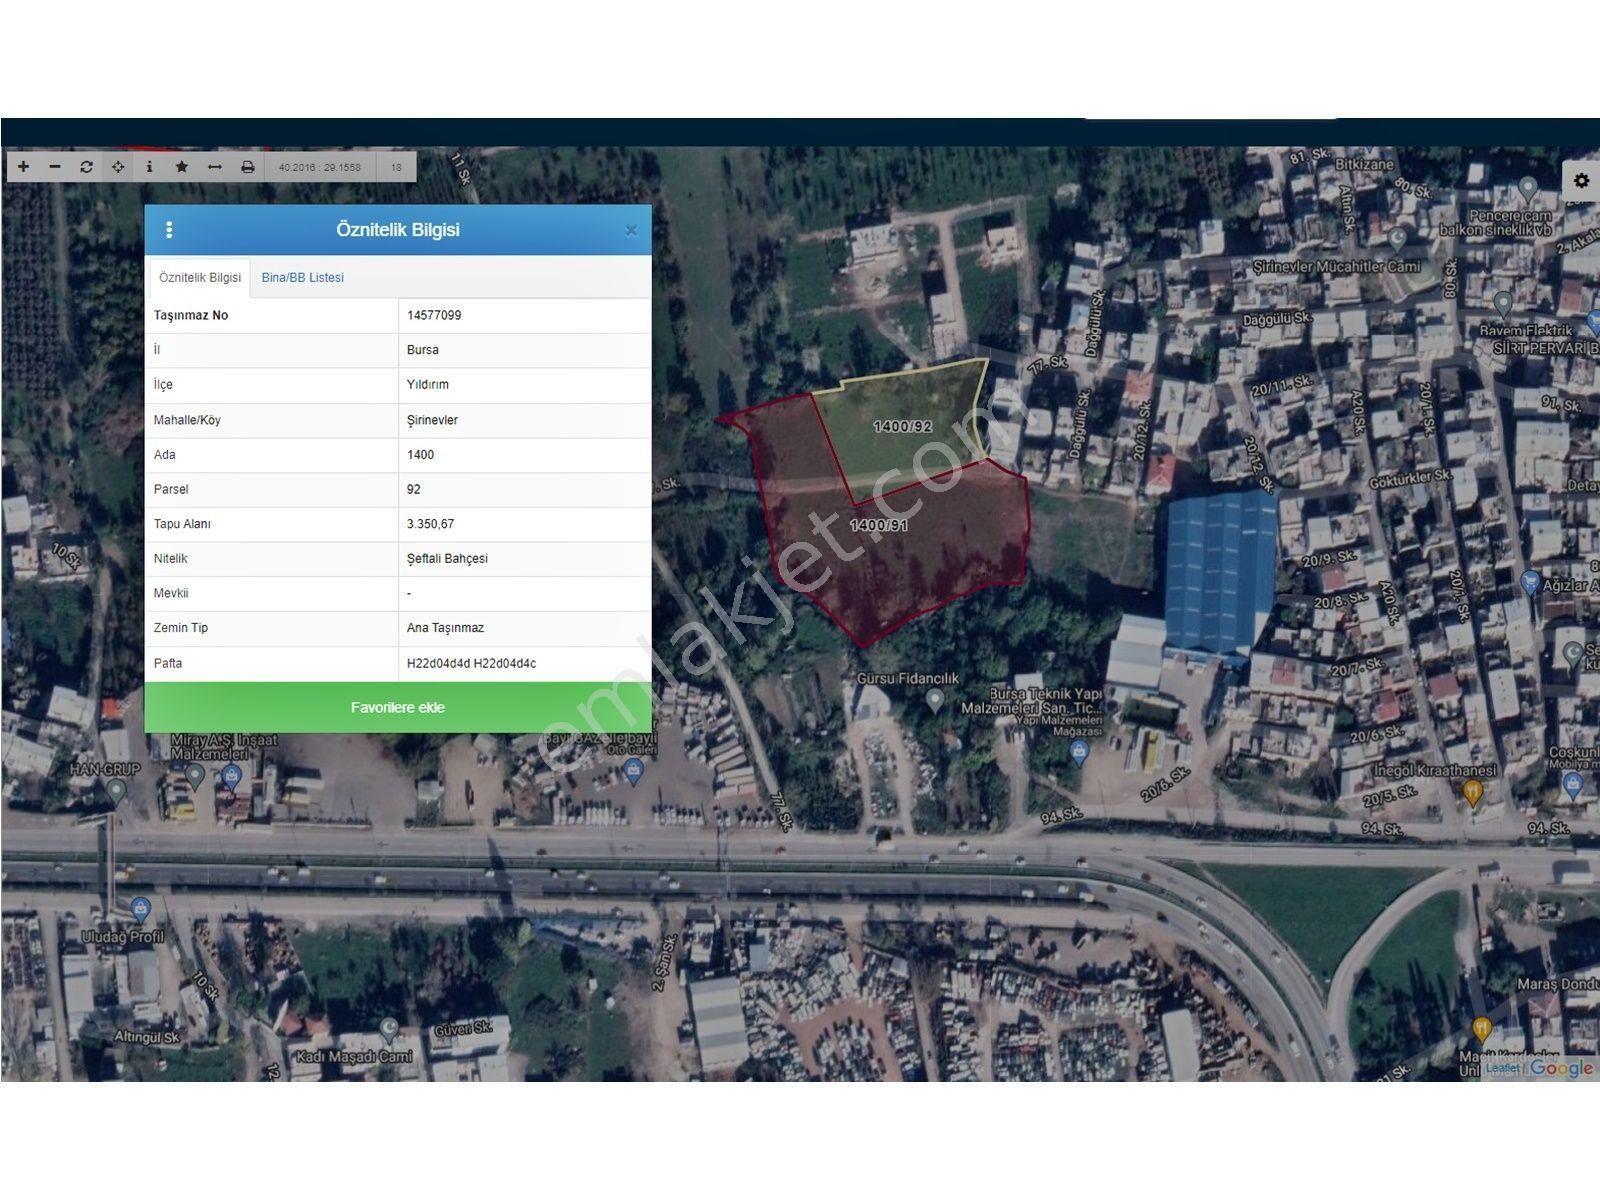Click Taşınmaz No value 14577099

click(434, 315)
